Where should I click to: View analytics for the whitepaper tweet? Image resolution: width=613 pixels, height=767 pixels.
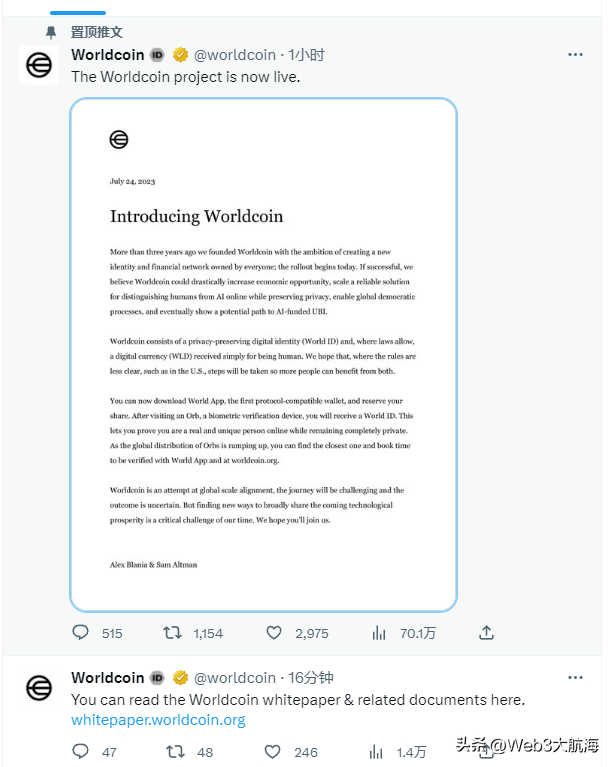pyautogui.click(x=379, y=752)
